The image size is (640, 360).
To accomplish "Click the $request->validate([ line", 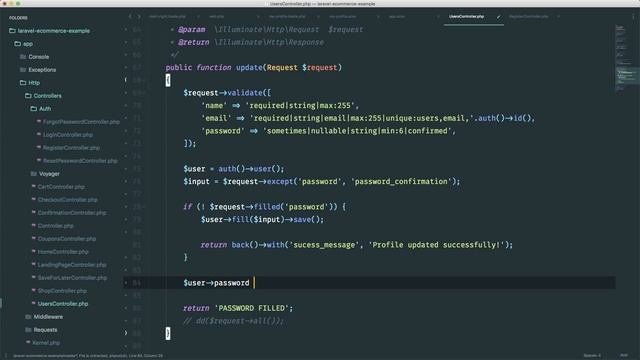I will point(227,93).
